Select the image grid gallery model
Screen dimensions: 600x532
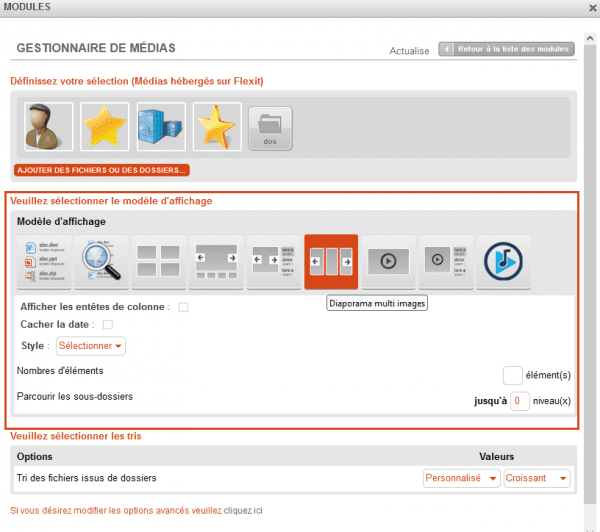[x=158, y=262]
